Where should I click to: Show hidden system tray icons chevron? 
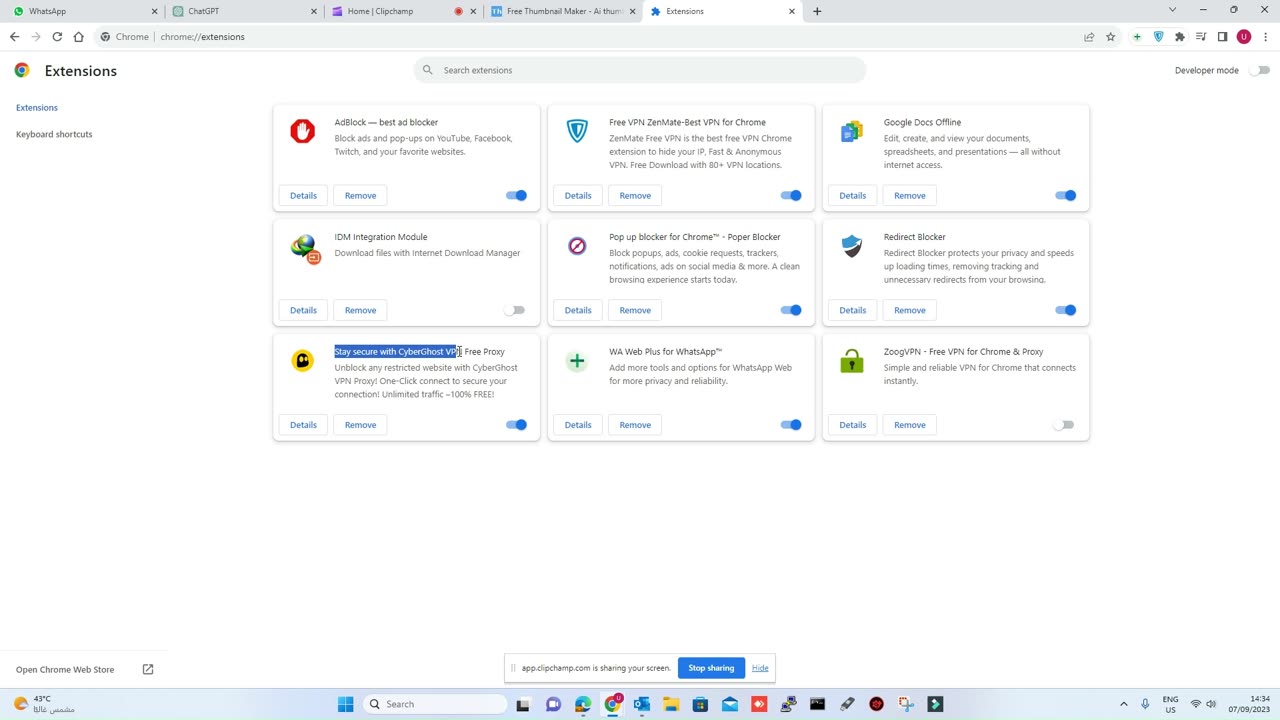click(x=1123, y=704)
